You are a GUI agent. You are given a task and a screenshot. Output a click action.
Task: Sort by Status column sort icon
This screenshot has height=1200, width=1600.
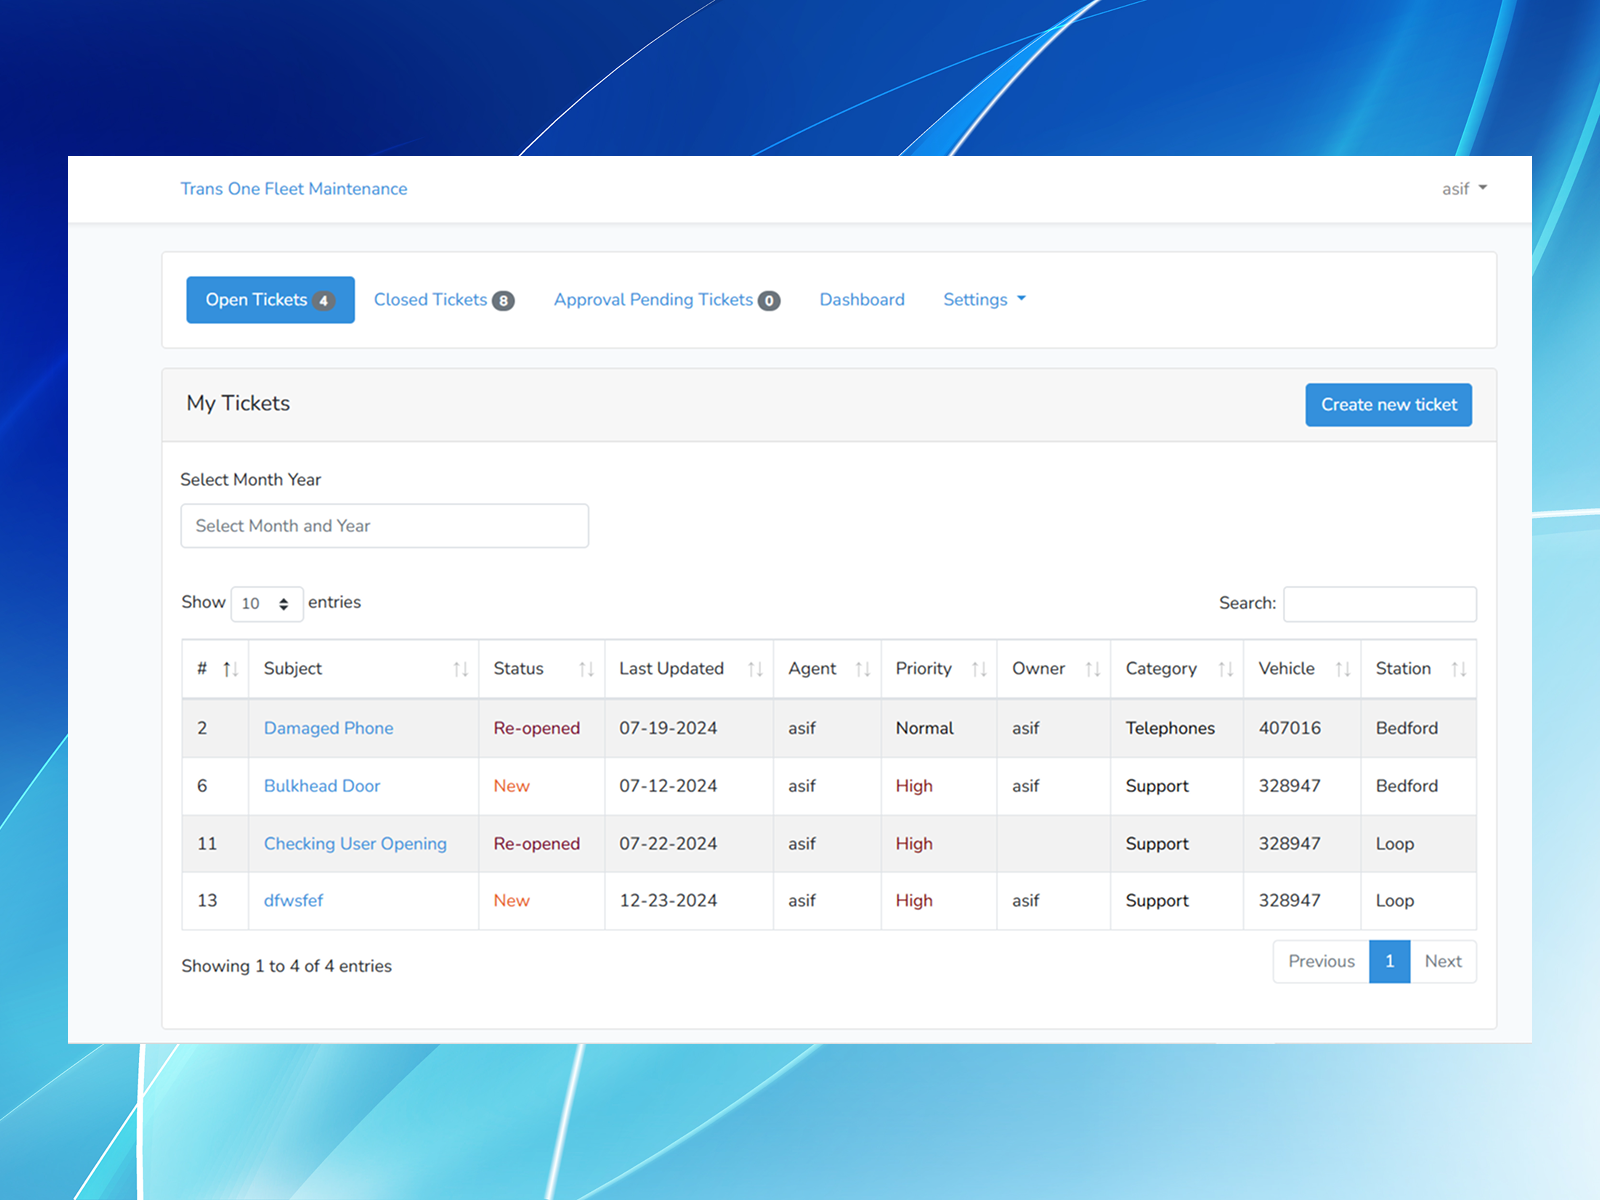[x=586, y=669]
